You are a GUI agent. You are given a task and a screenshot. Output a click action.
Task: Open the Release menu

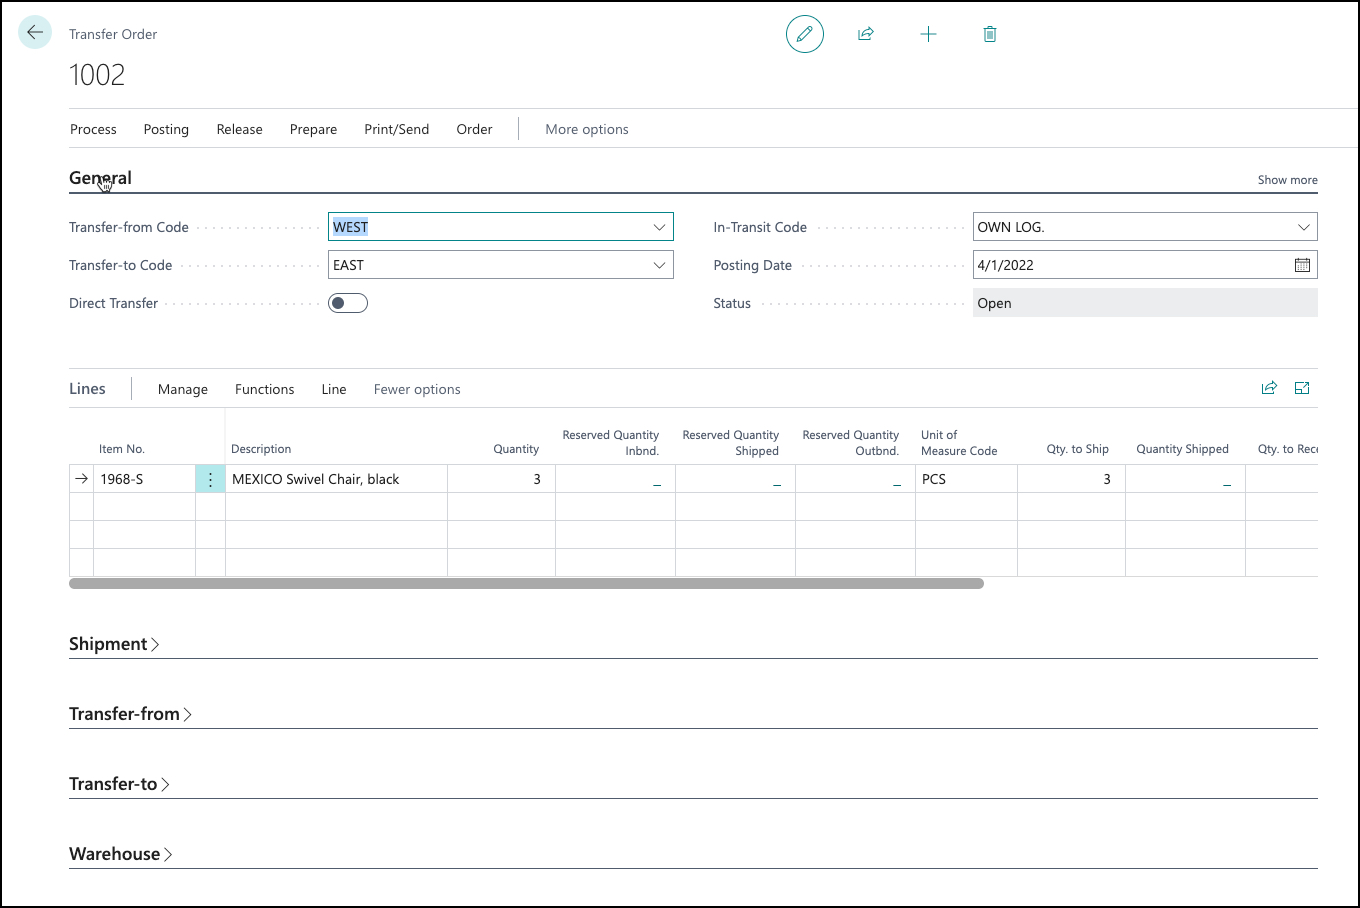(x=240, y=129)
